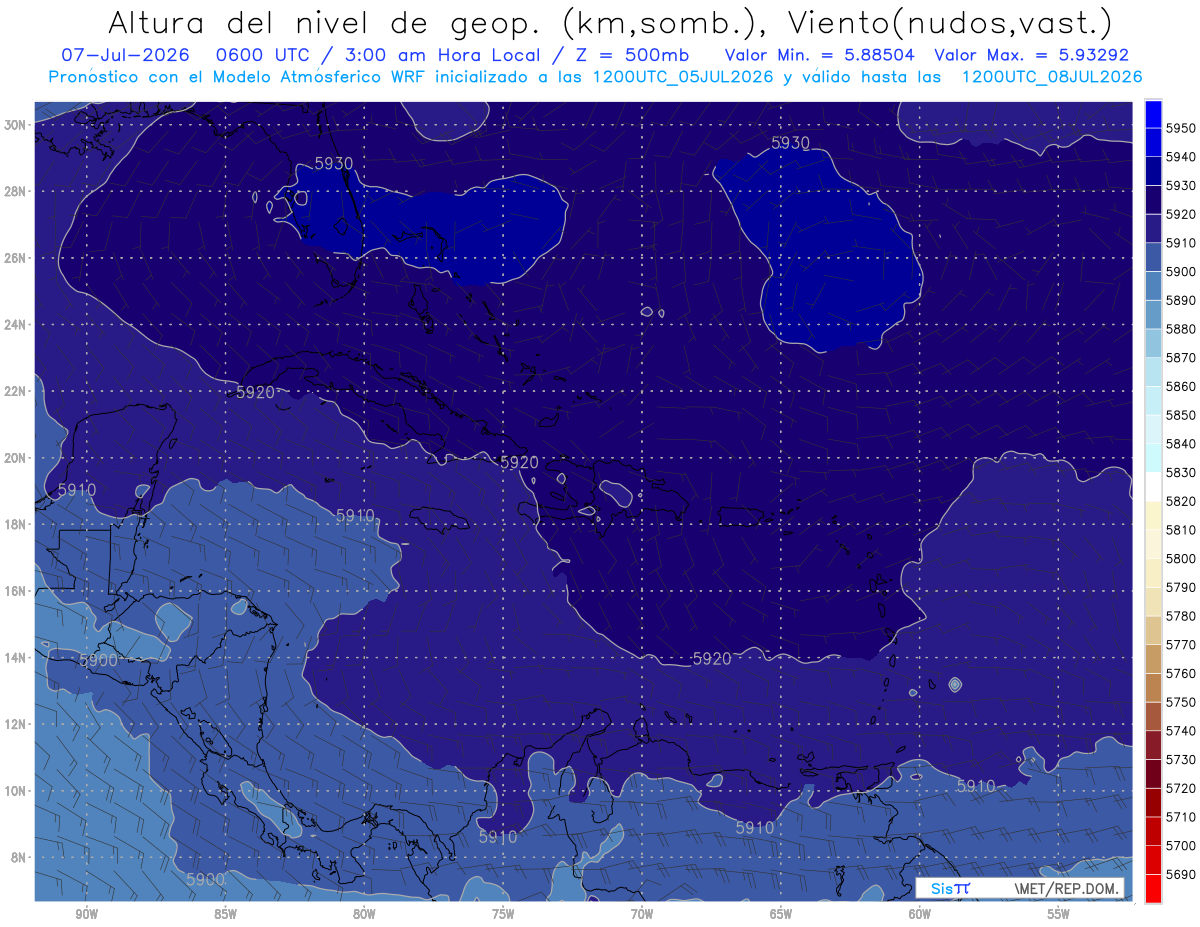The height and width of the screenshot is (927, 1200).
Task: Click the 5830 colorbar label
Action: tap(1180, 472)
